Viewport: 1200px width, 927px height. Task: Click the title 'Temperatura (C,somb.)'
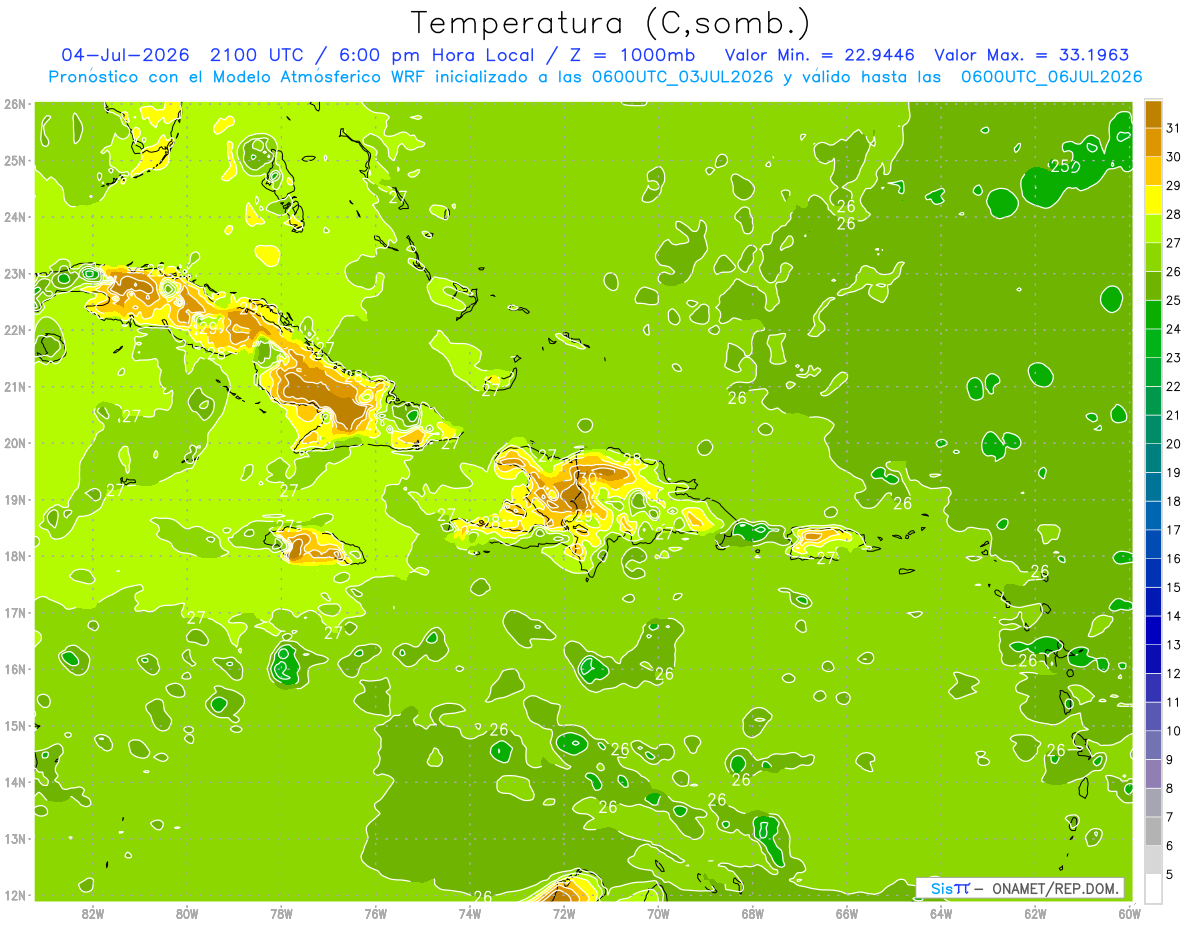pyautogui.click(x=610, y=23)
